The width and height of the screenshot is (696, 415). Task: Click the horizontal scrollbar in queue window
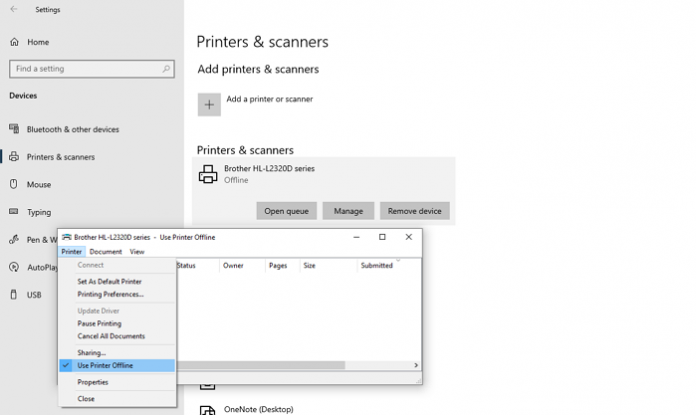click(x=261, y=365)
